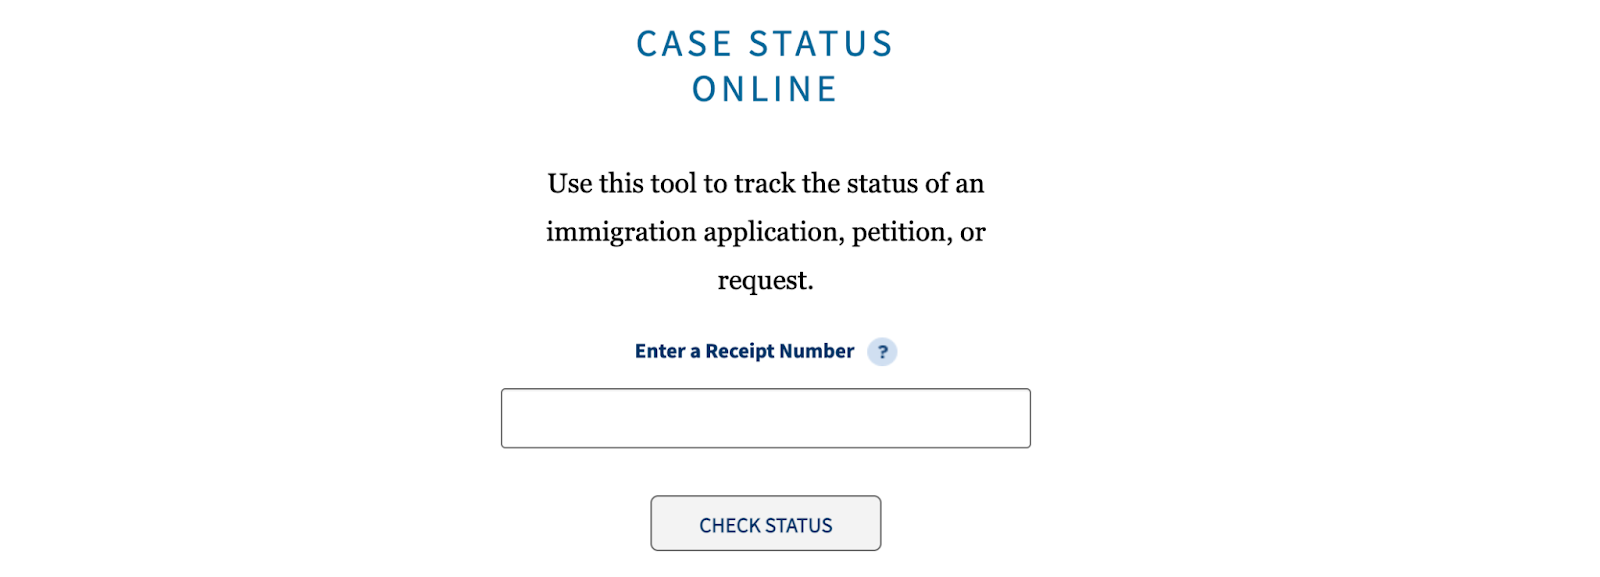Click the word "ONLINE" in the heading
This screenshot has width=1600, height=577.
point(765,89)
